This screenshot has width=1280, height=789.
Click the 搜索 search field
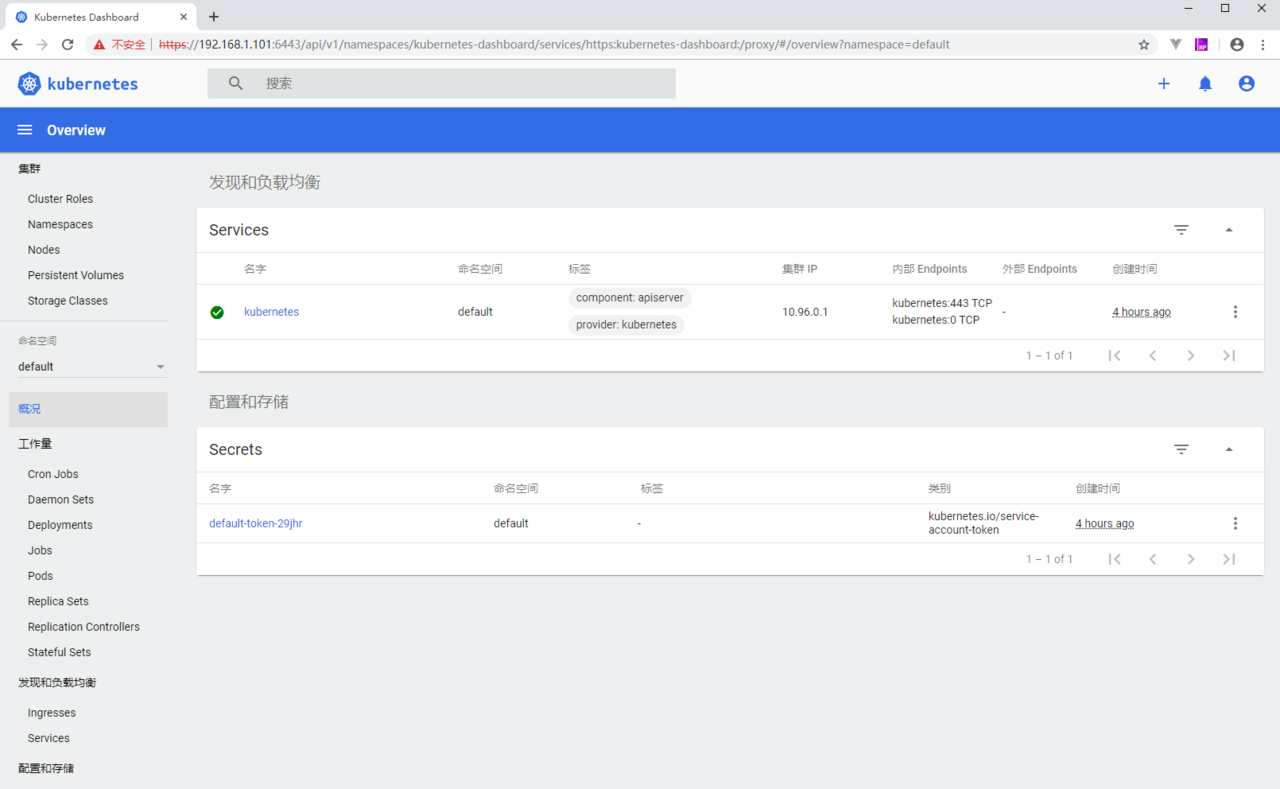point(441,84)
